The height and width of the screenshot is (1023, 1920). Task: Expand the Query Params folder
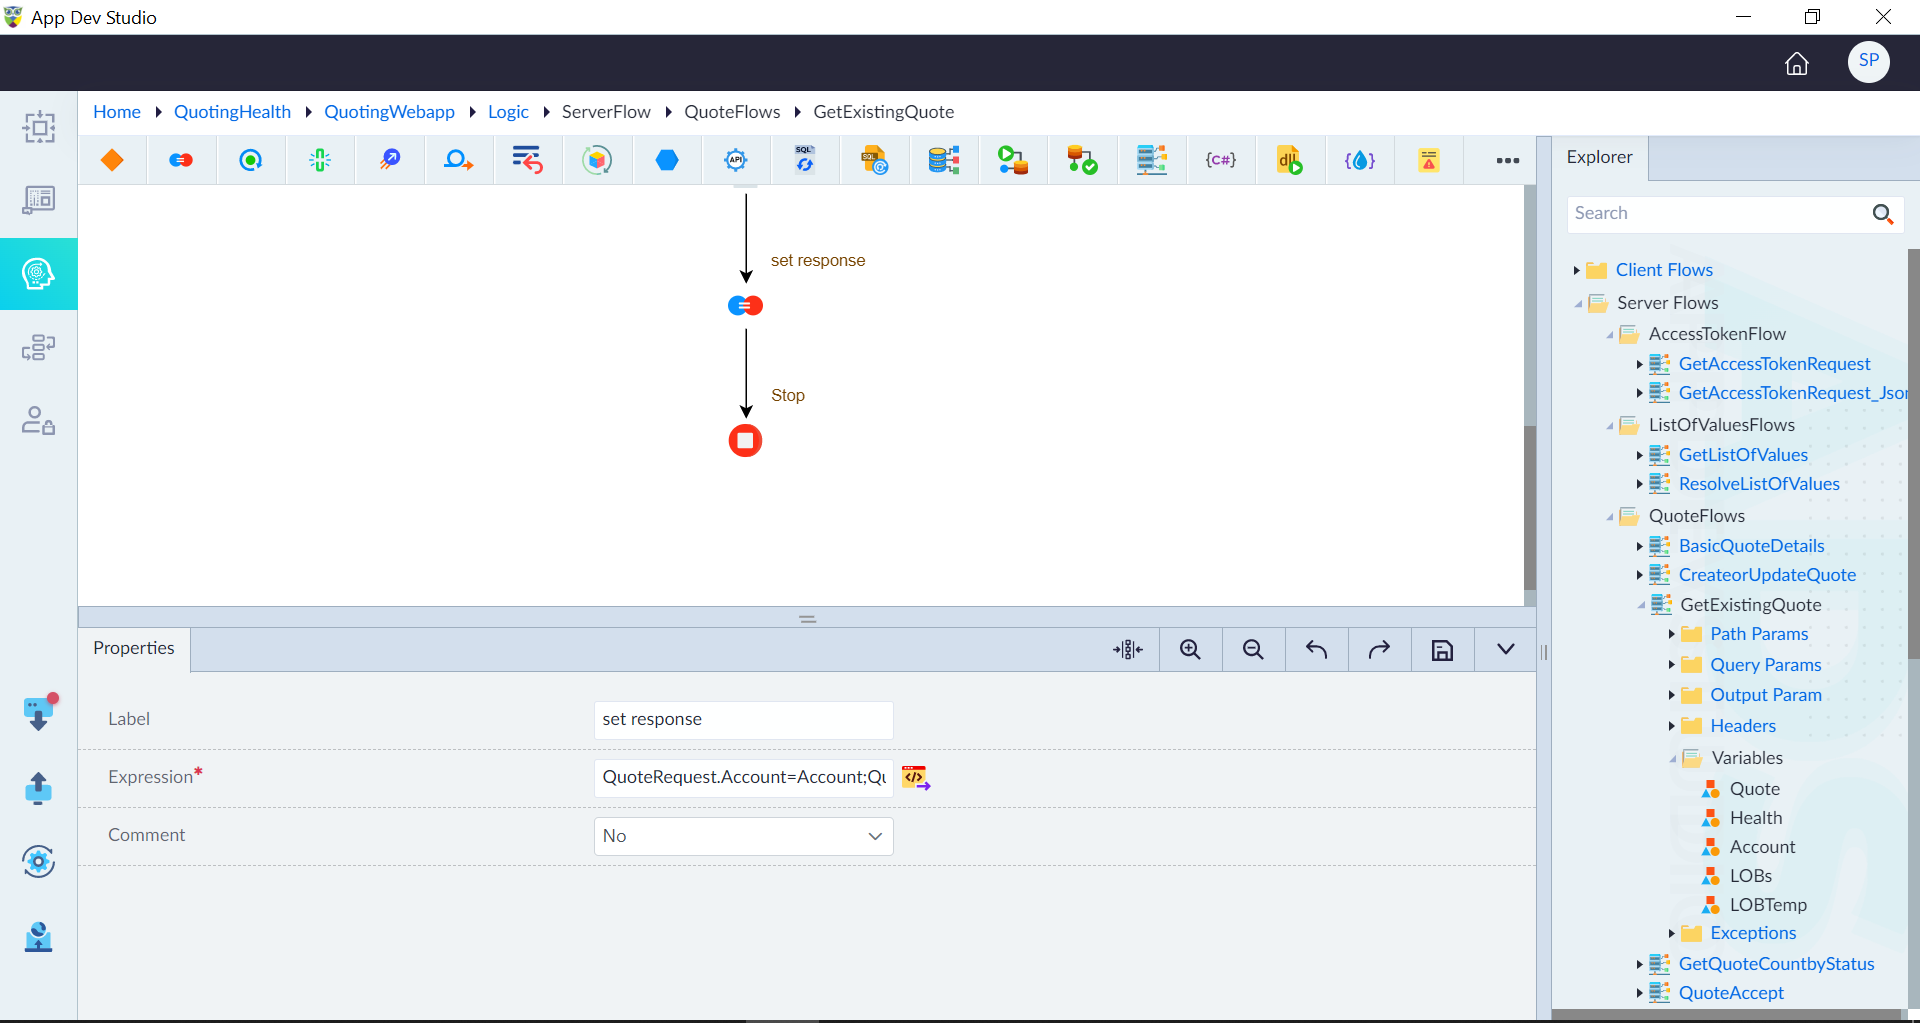click(x=1671, y=665)
